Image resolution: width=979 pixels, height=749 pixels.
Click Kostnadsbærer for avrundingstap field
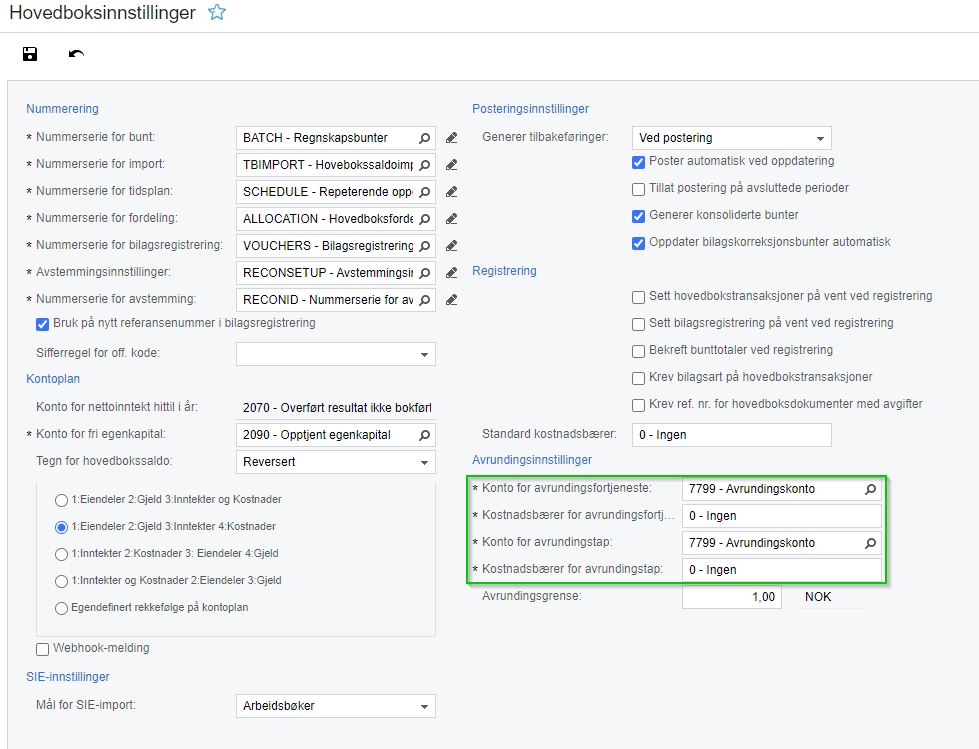pyautogui.click(x=782, y=570)
